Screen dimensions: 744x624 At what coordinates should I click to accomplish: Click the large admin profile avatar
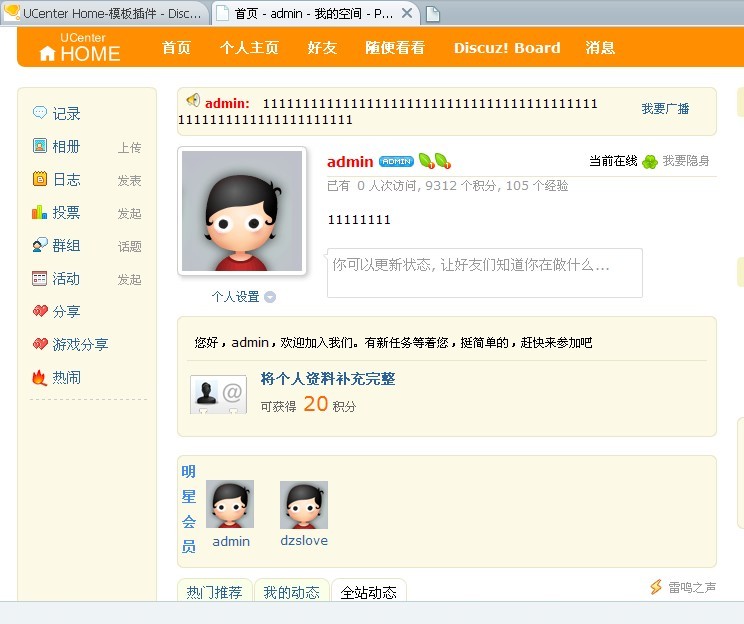click(x=242, y=211)
